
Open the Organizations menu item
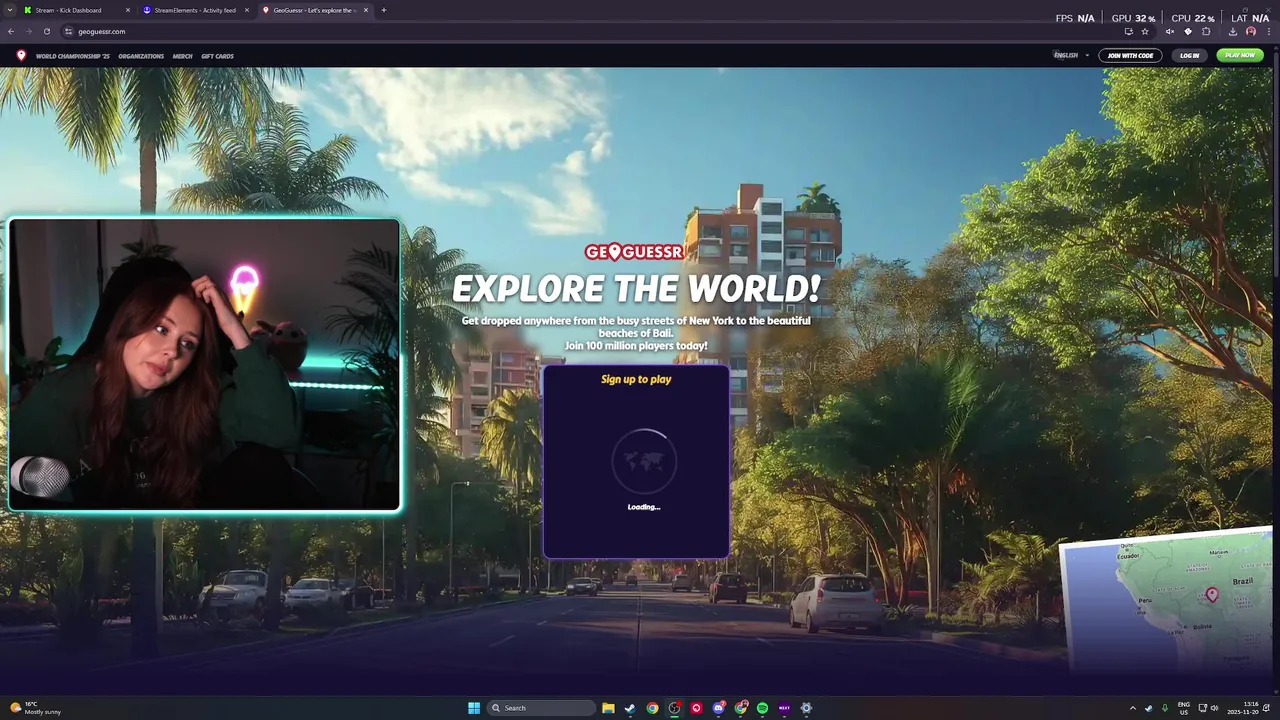coord(141,56)
